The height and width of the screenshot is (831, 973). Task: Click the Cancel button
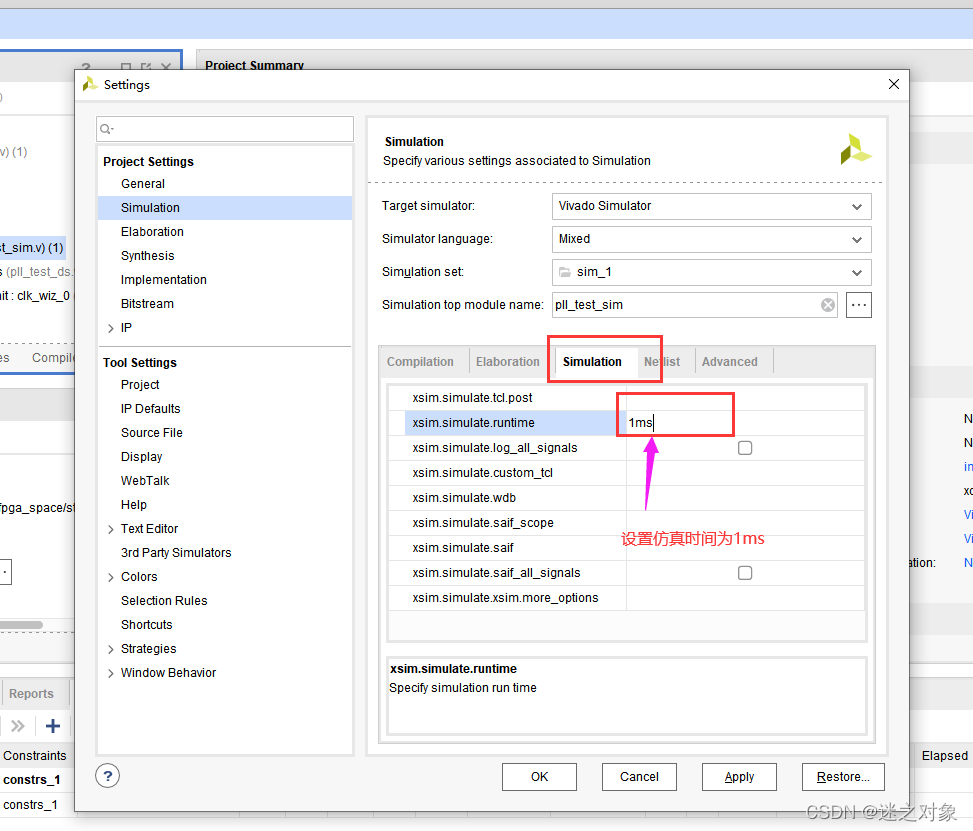click(x=639, y=777)
